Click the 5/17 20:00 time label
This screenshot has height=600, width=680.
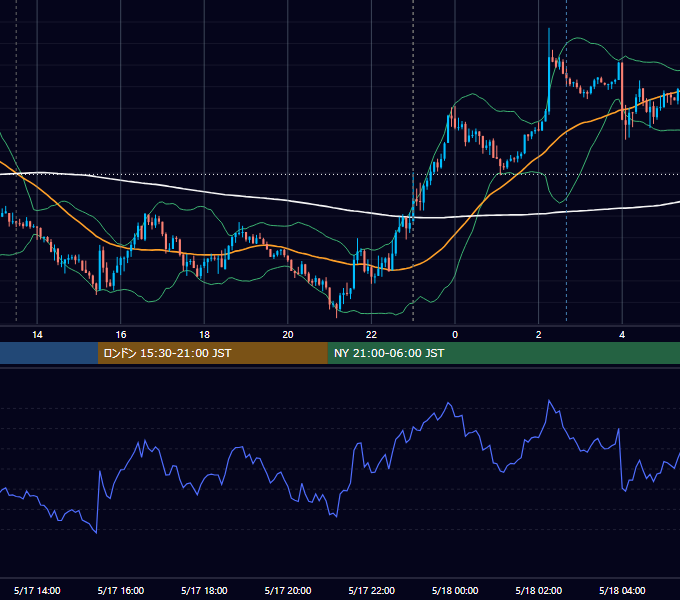pos(288,590)
